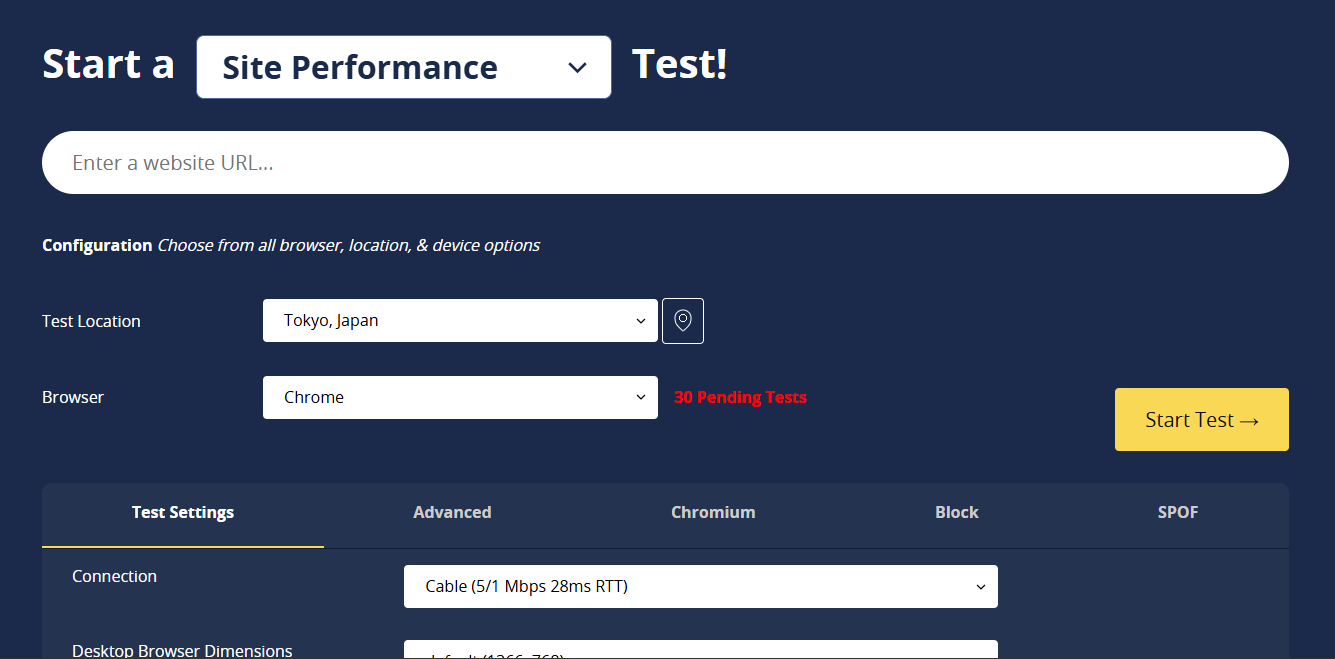Click the website URL input field

point(664,163)
